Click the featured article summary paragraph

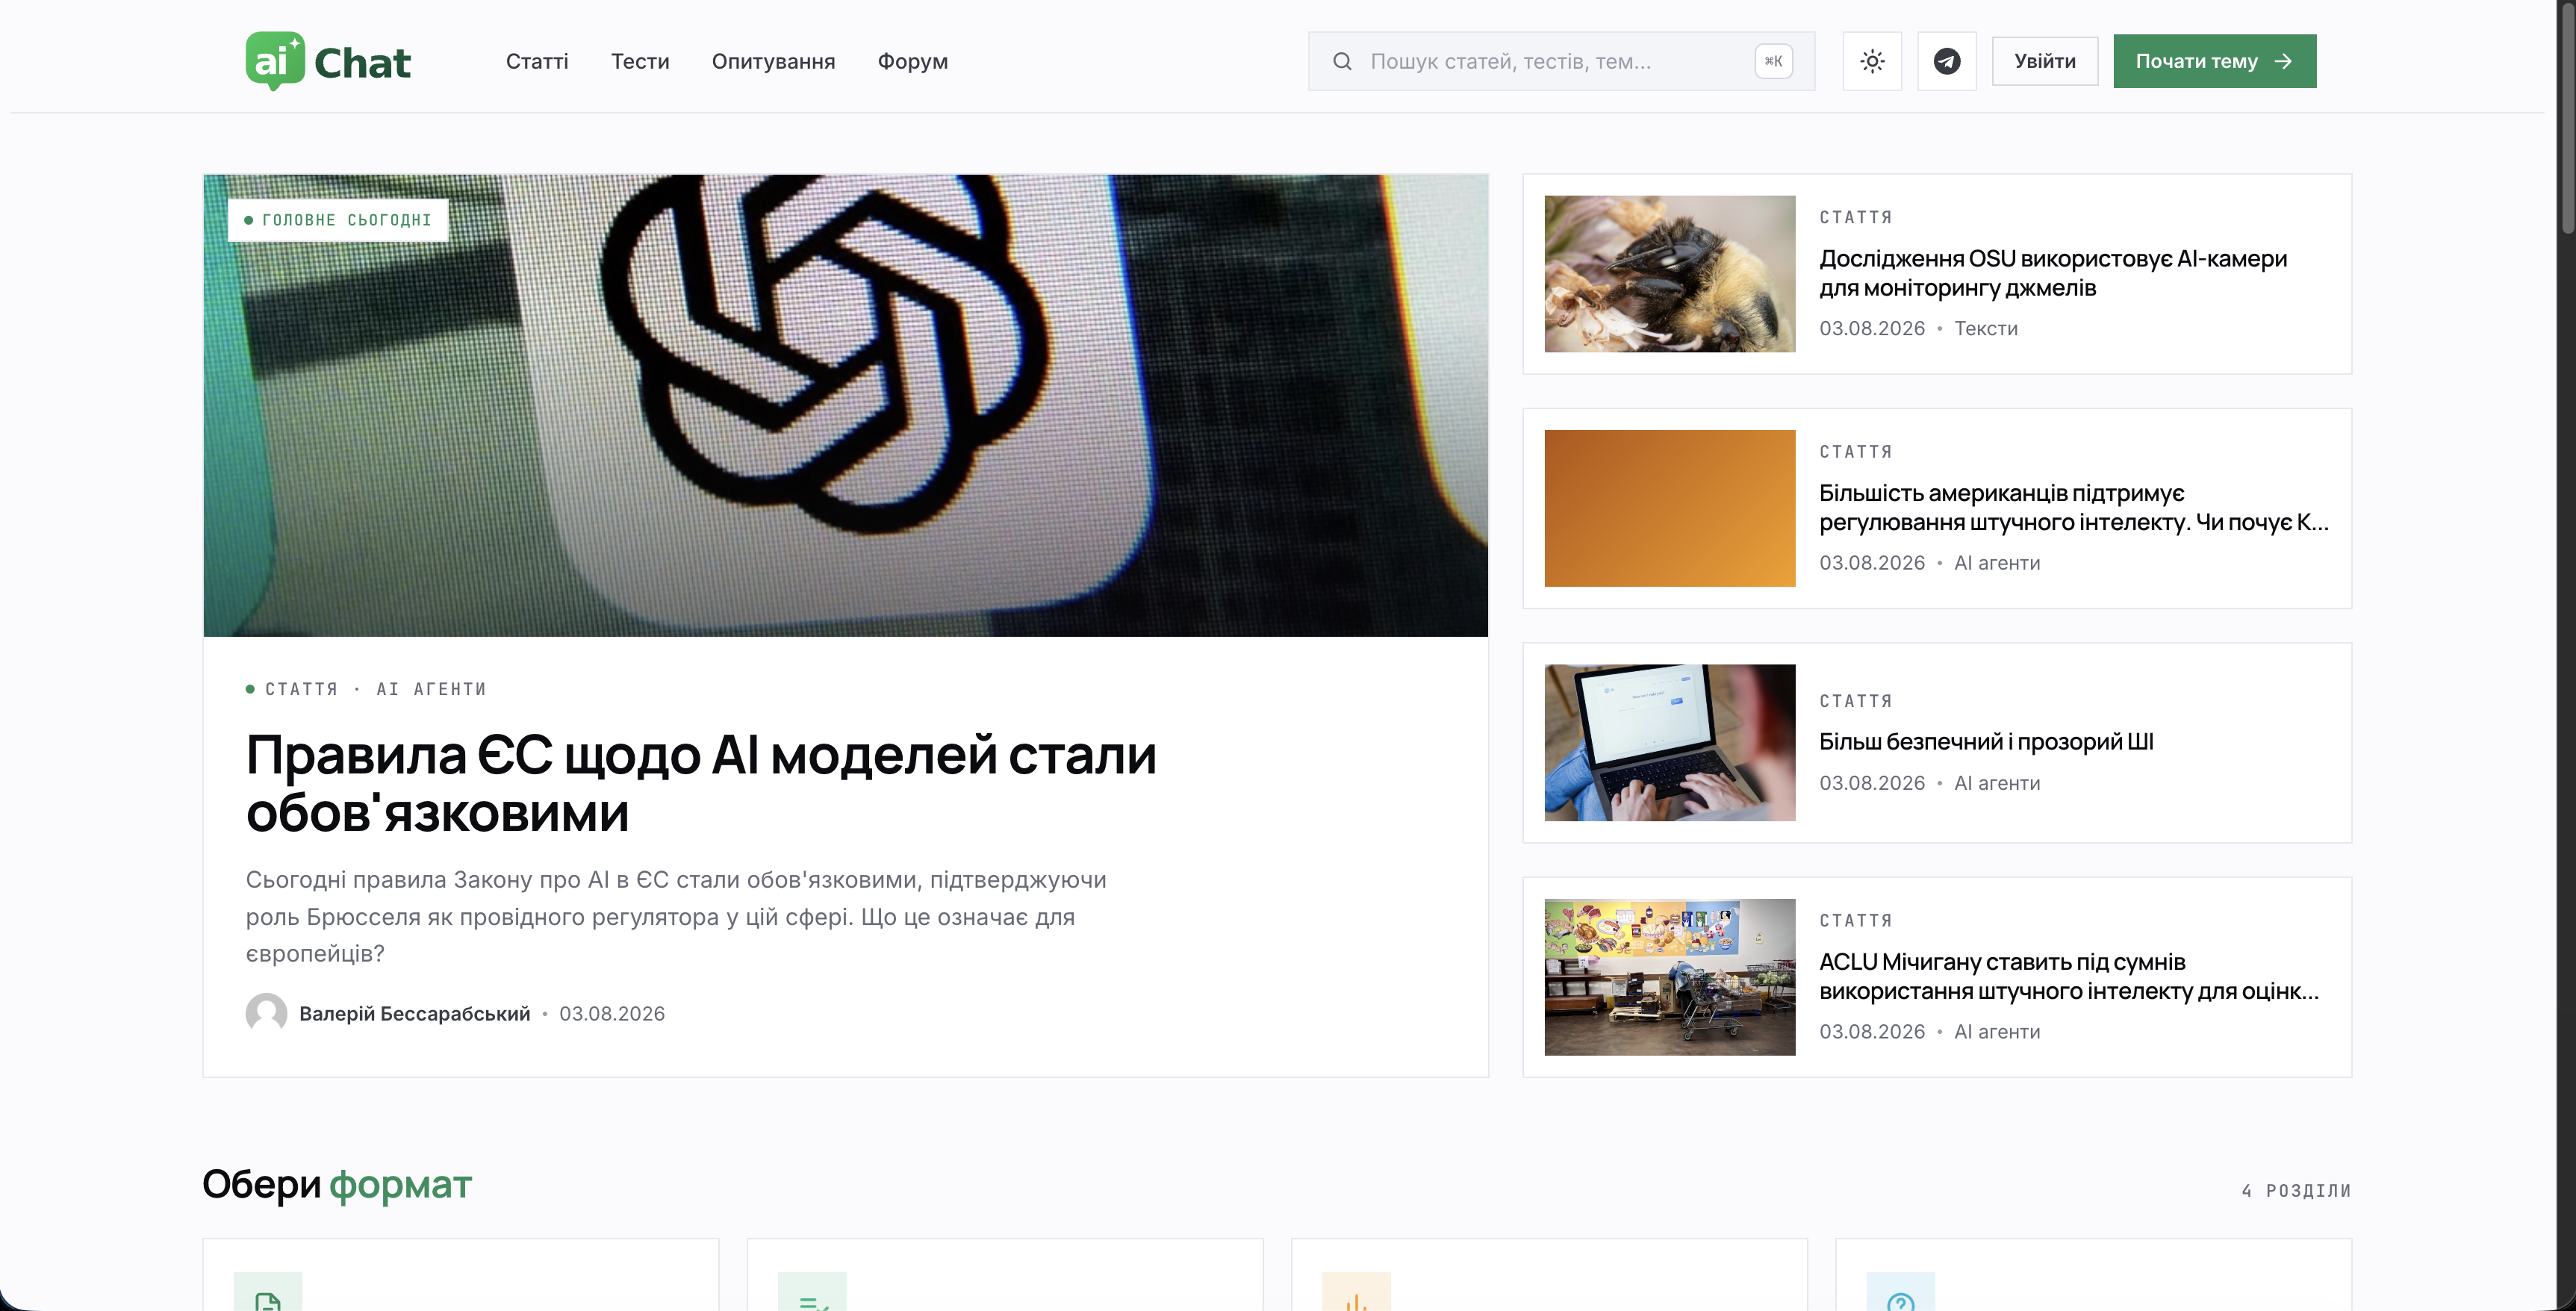[676, 916]
